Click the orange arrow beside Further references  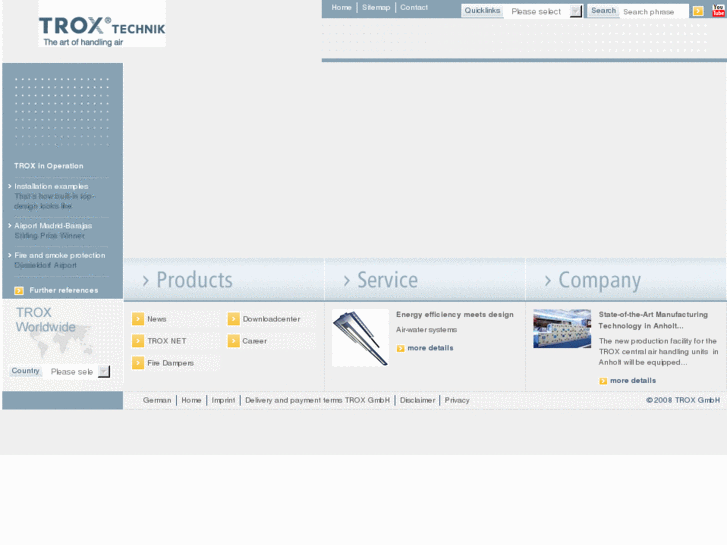(19, 291)
